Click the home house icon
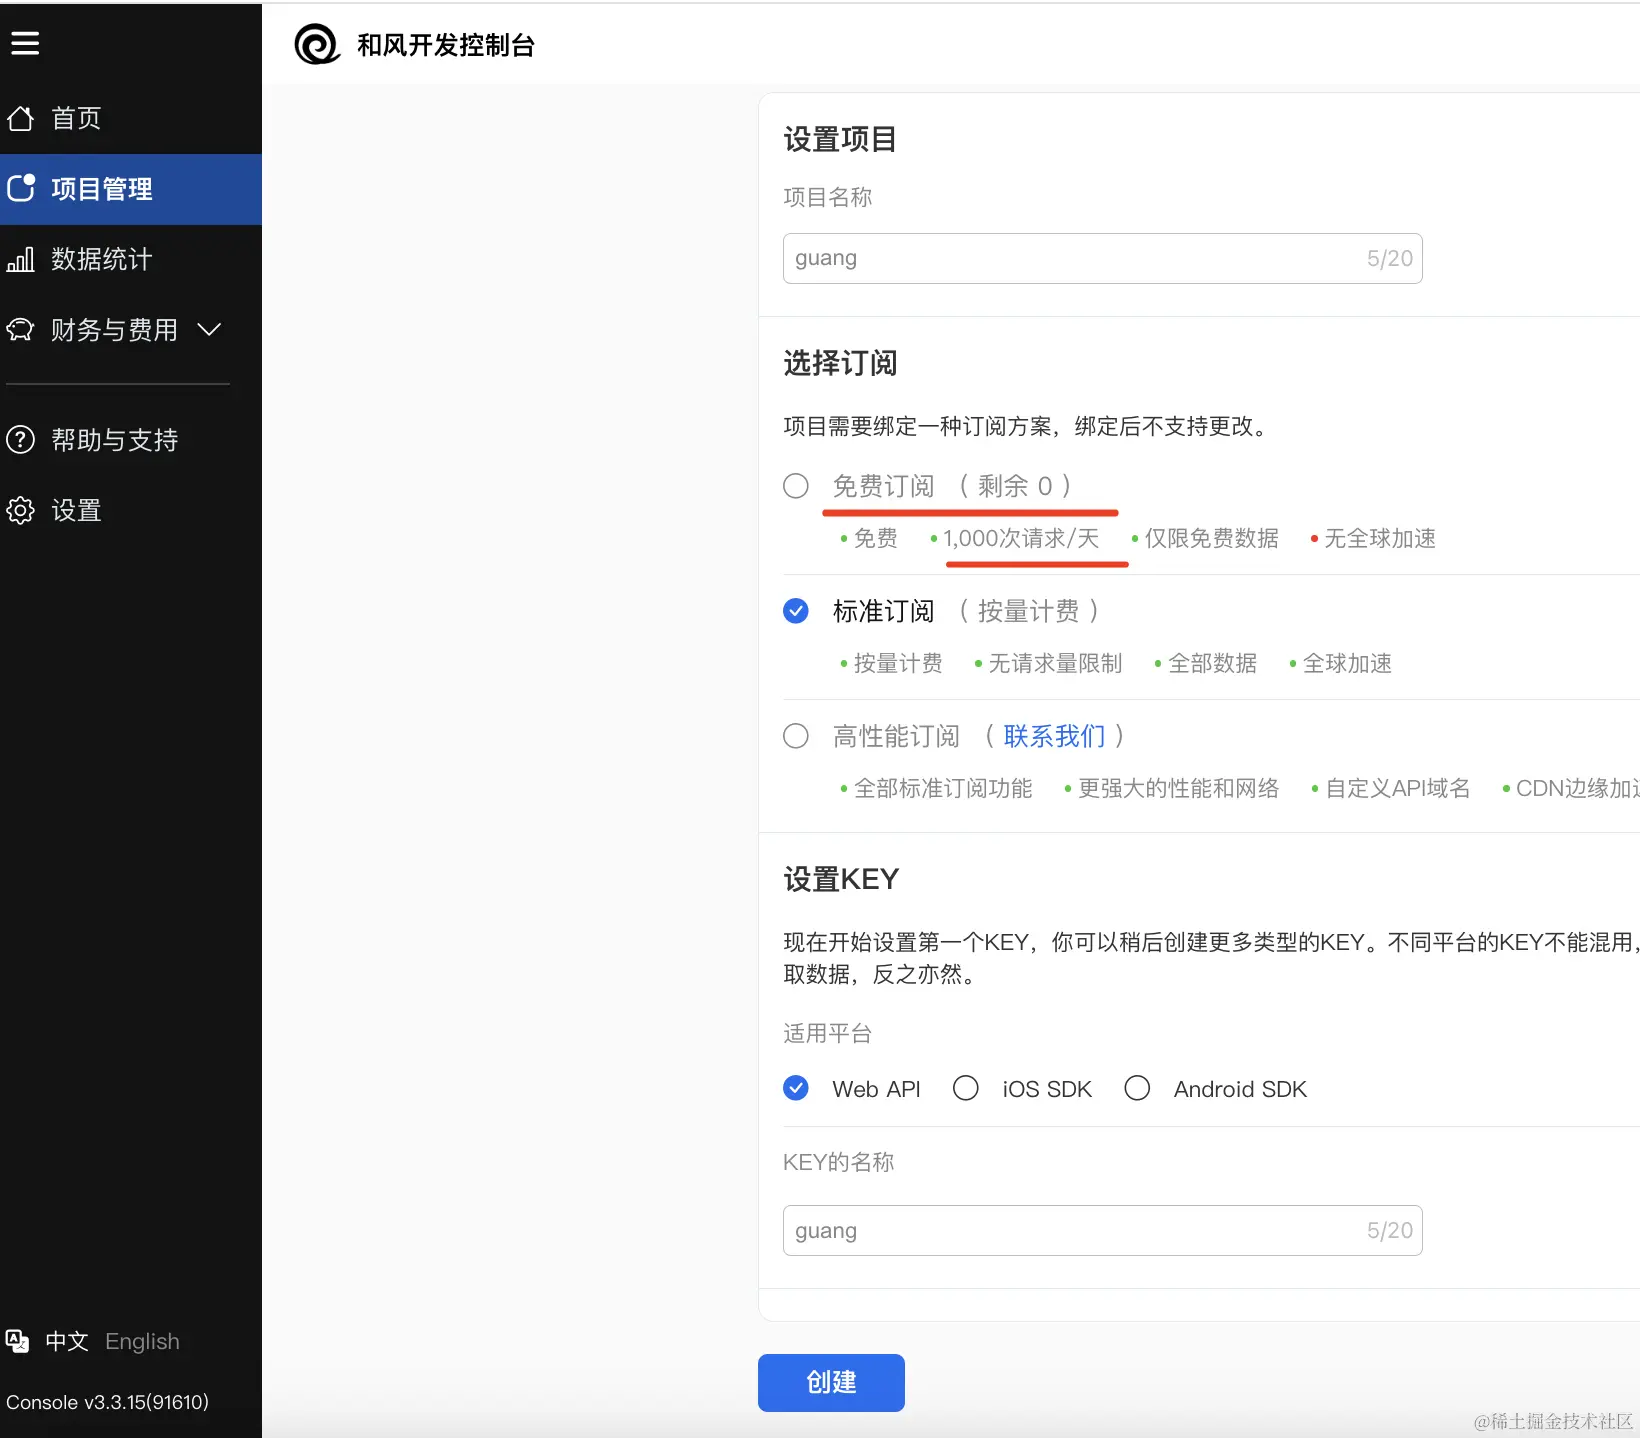 21,118
